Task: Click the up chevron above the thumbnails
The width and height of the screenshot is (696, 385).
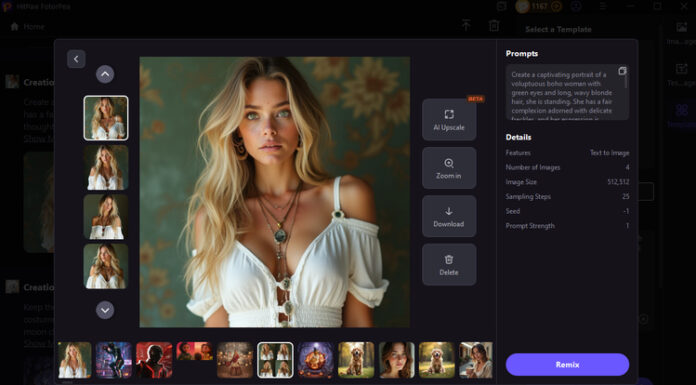Action: point(105,74)
